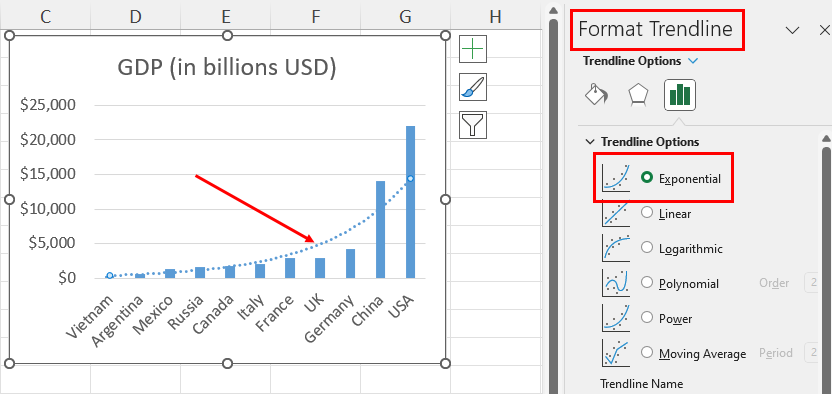The height and width of the screenshot is (394, 832).
Task: Open the Chart Filters funnel button
Action: tap(473, 125)
